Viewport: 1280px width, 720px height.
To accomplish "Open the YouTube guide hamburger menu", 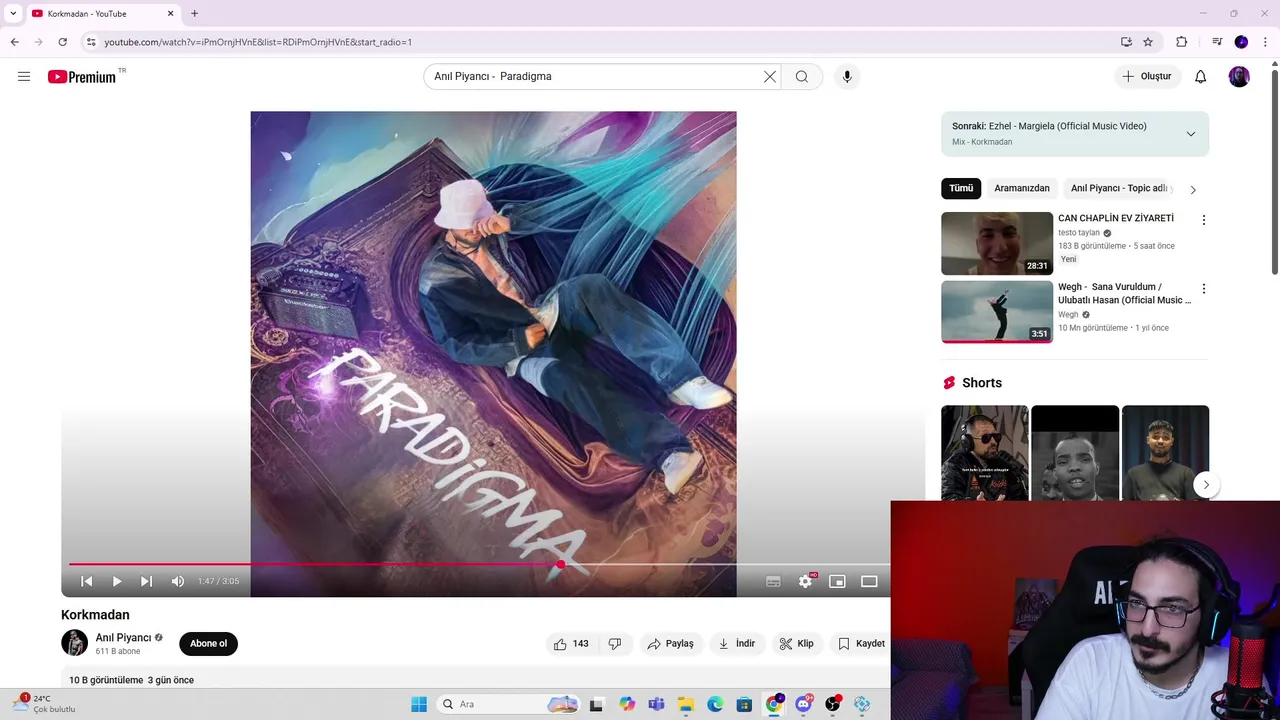I will pyautogui.click(x=24, y=77).
